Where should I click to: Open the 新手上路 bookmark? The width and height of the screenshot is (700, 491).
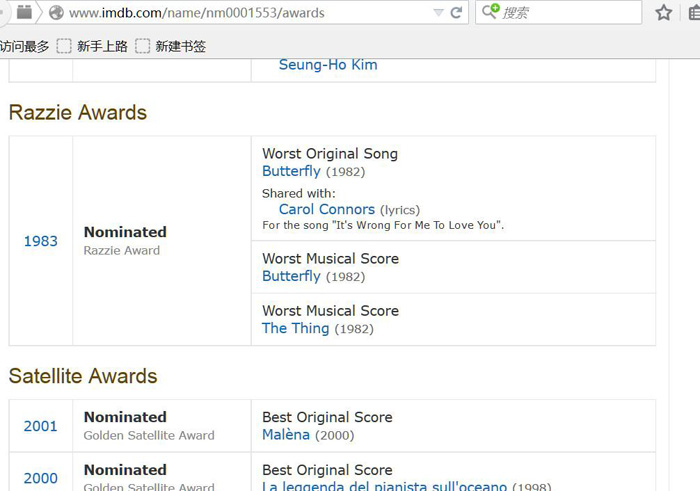click(102, 46)
